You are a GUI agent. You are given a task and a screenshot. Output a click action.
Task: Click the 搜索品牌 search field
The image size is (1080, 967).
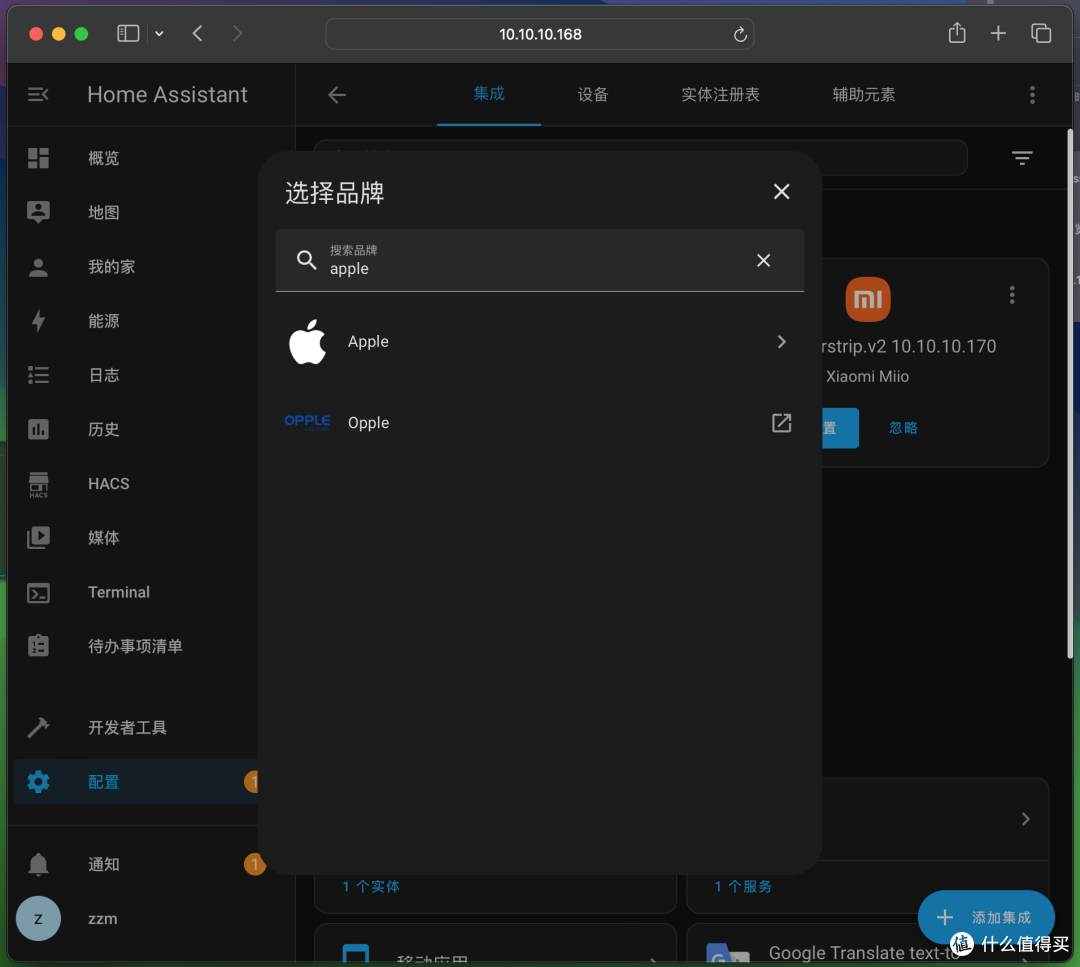tap(539, 260)
